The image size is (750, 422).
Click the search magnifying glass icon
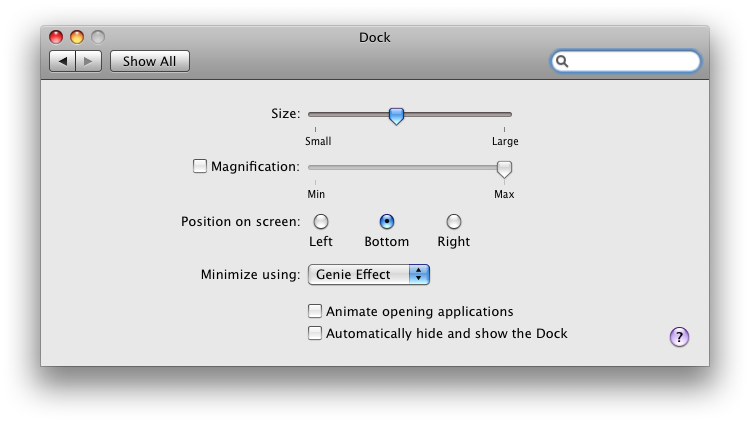point(563,61)
